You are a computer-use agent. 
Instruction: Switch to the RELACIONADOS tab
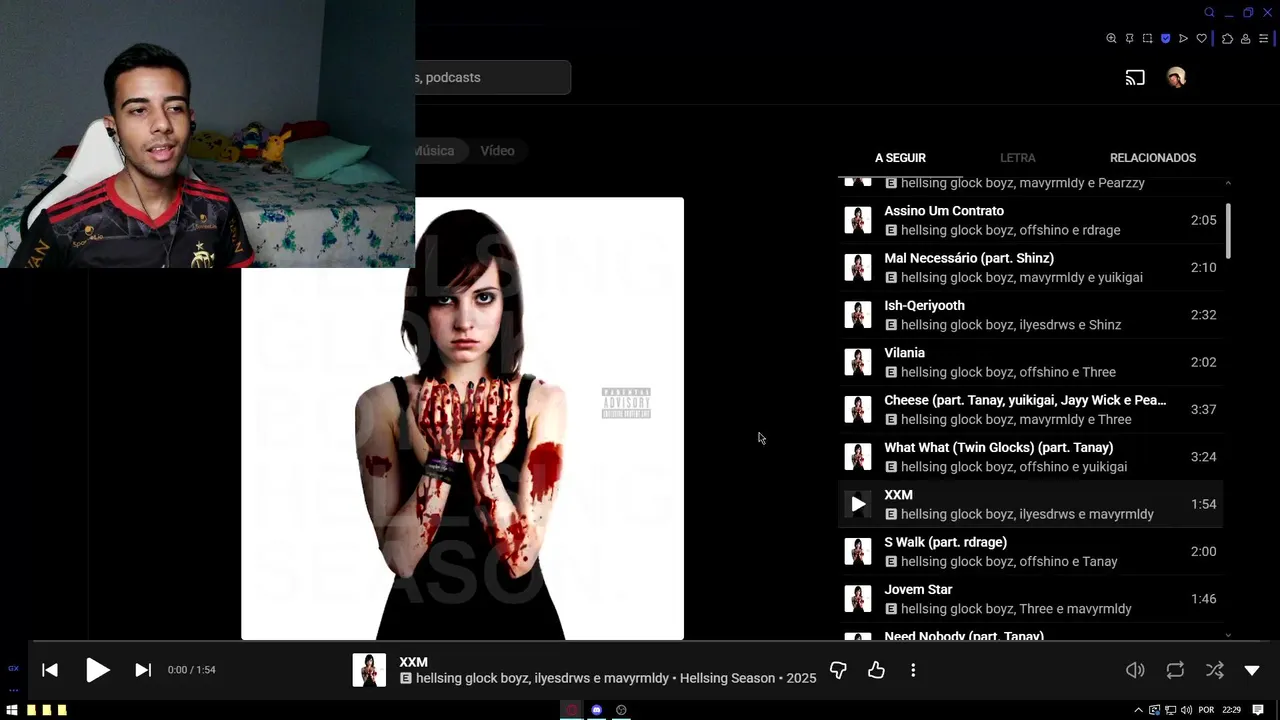pyautogui.click(x=1152, y=158)
